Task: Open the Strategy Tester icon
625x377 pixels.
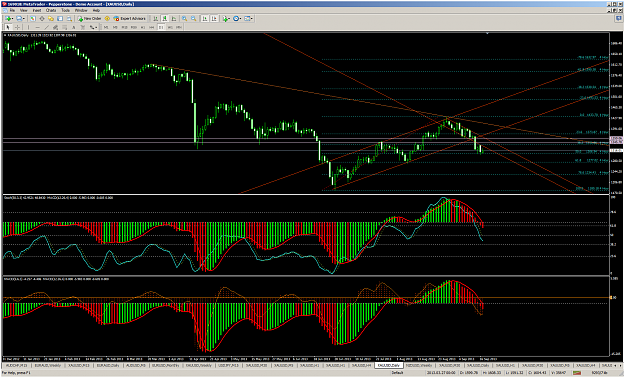Action: tap(69, 18)
